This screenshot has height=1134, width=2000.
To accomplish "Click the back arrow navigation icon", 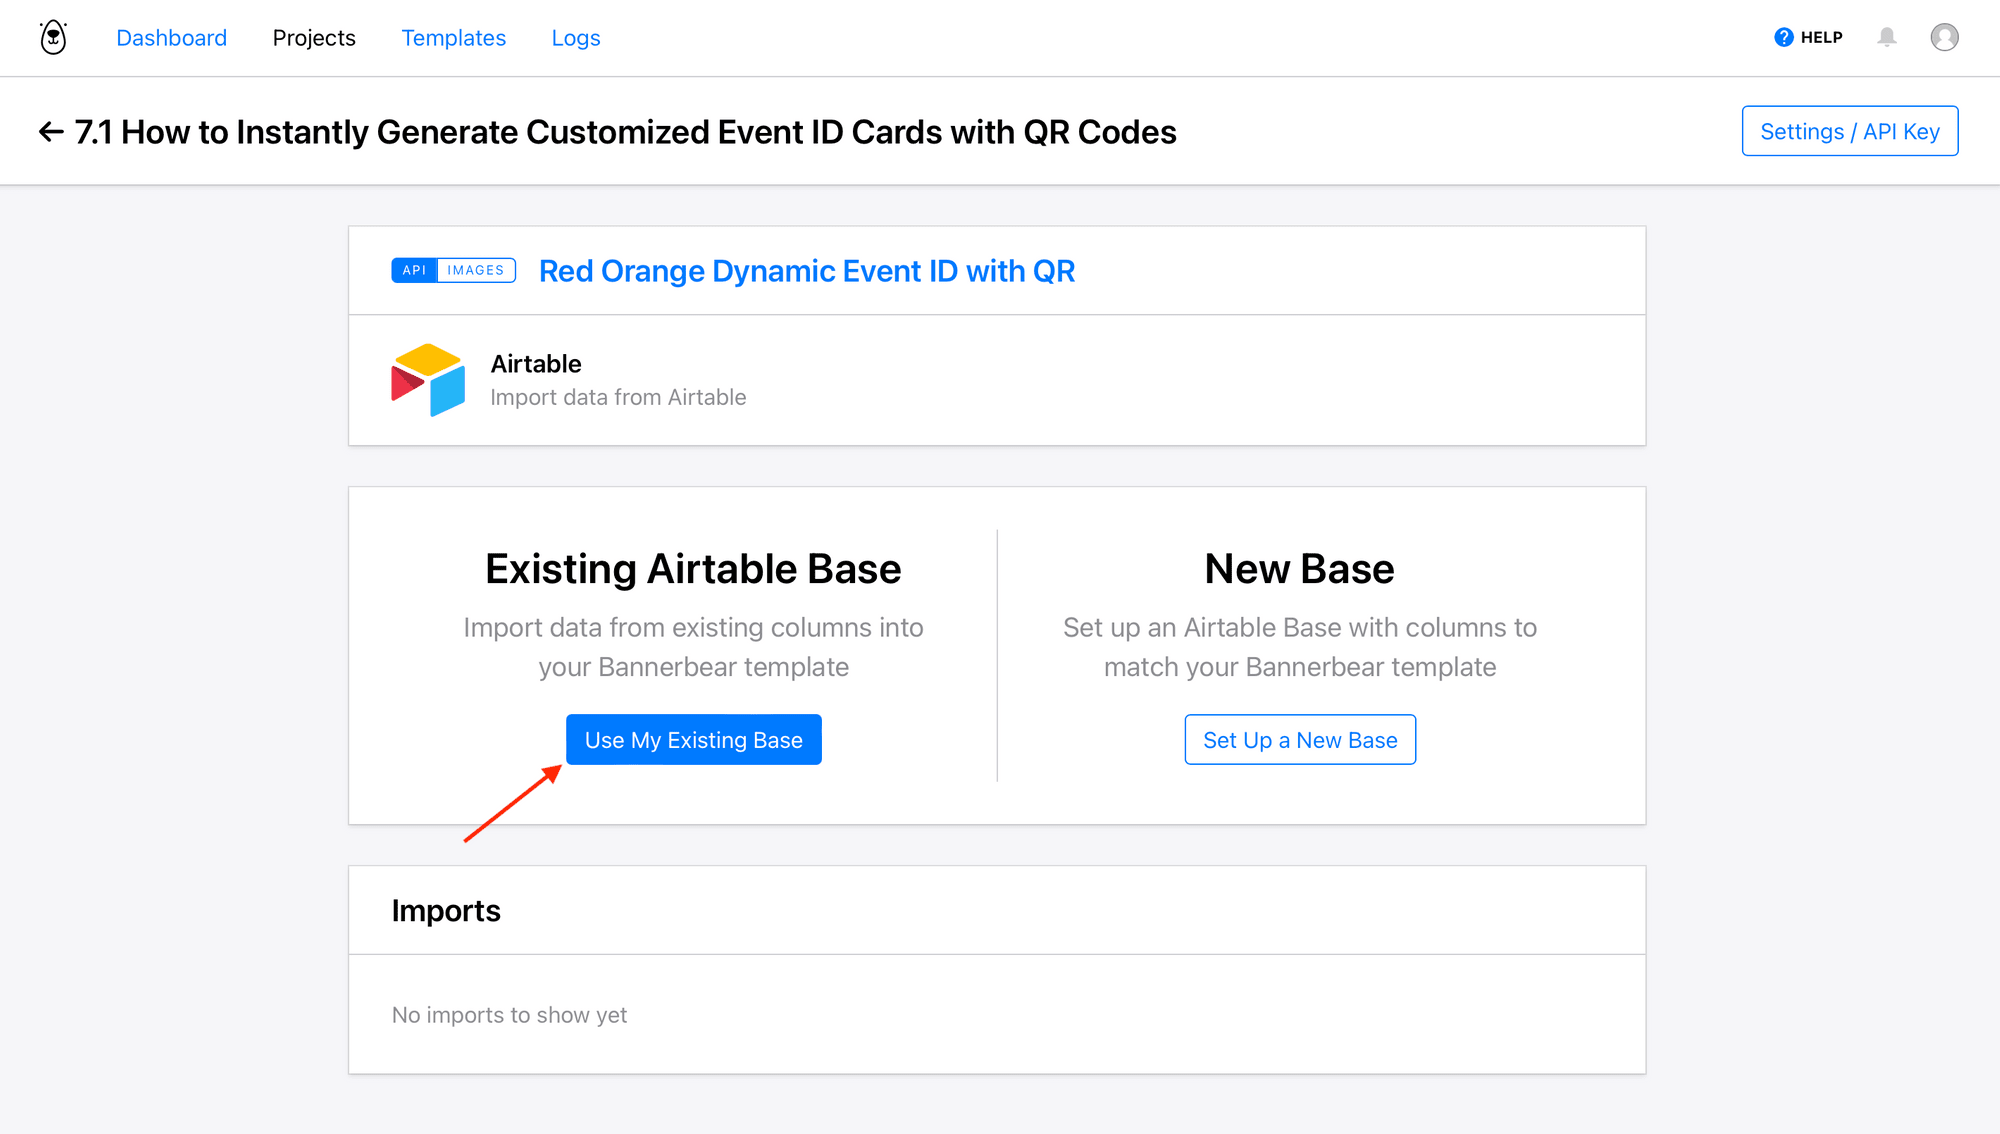I will (51, 130).
